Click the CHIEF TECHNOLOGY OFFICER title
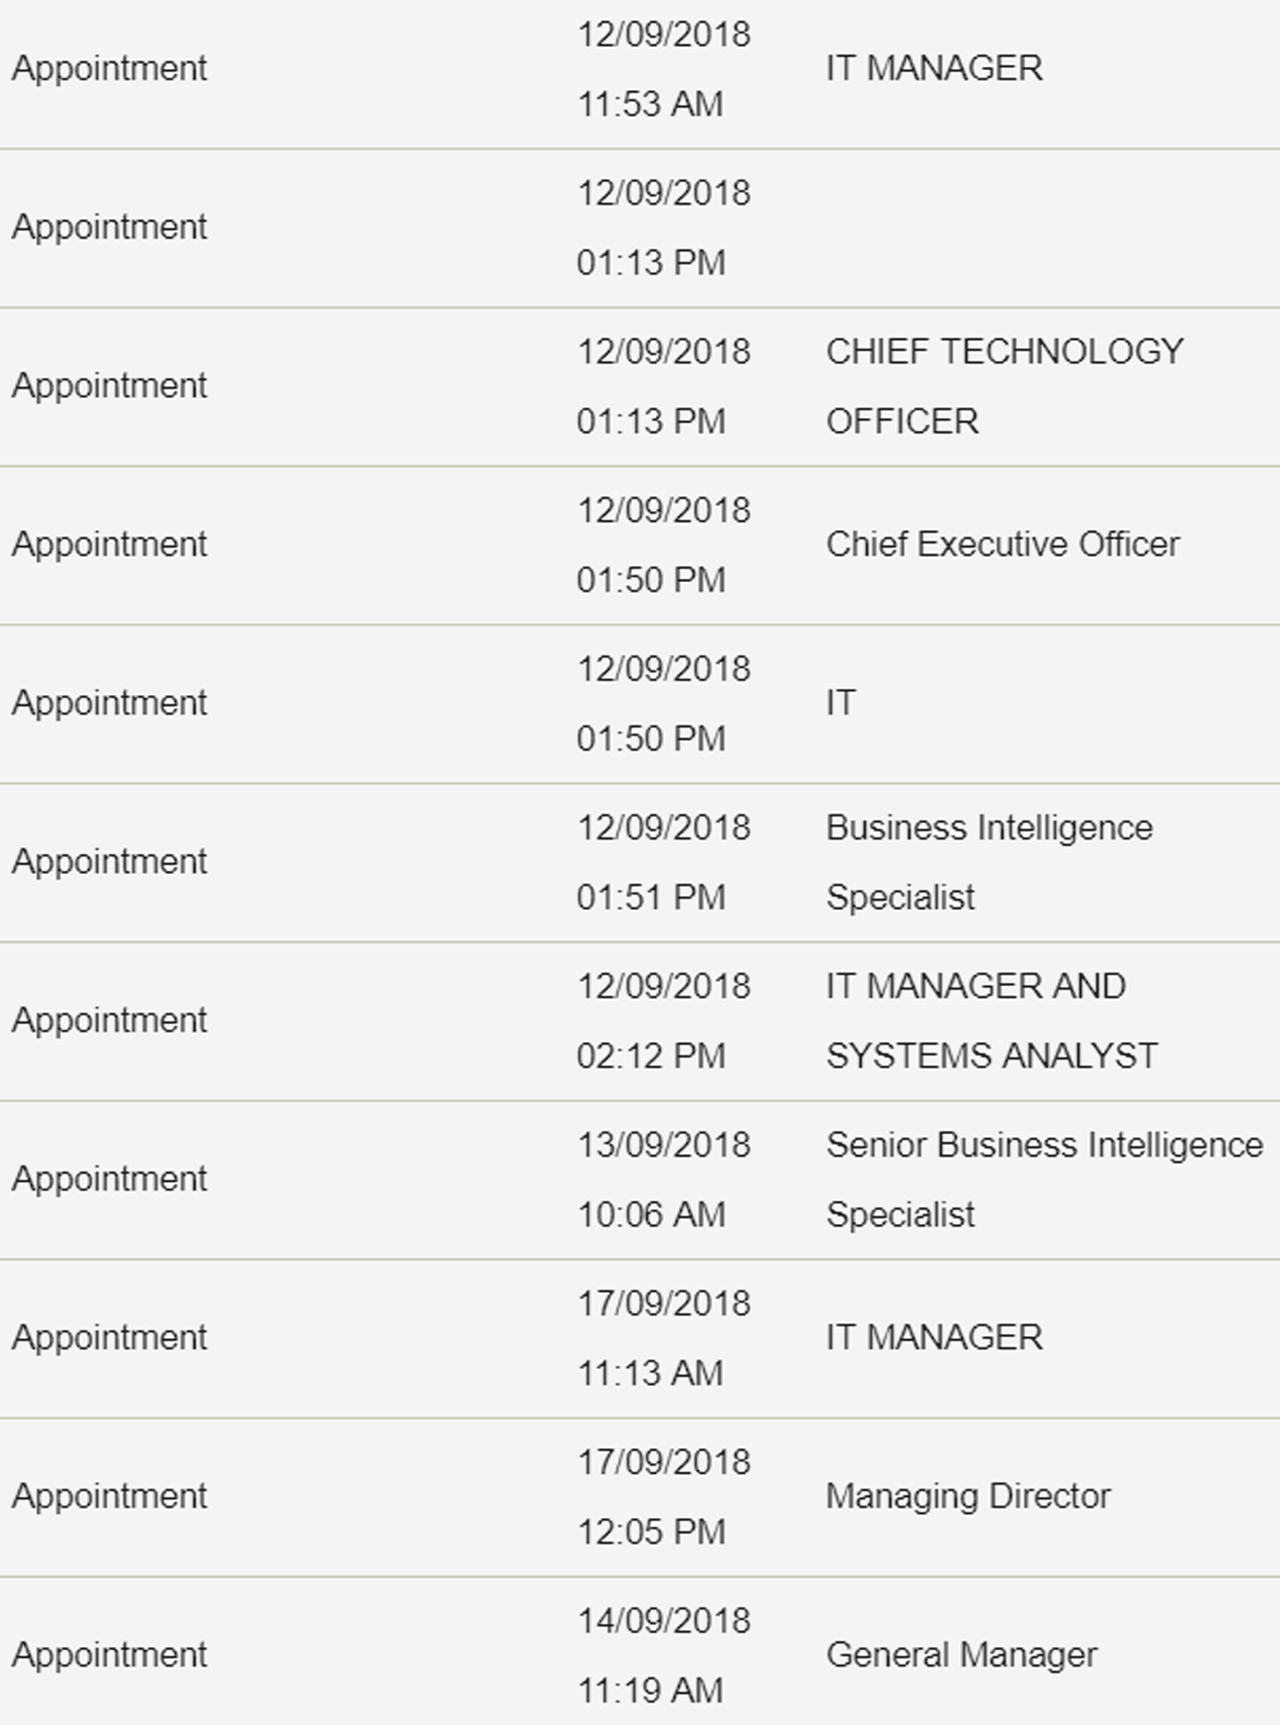The image size is (1280, 1725). point(1004,387)
